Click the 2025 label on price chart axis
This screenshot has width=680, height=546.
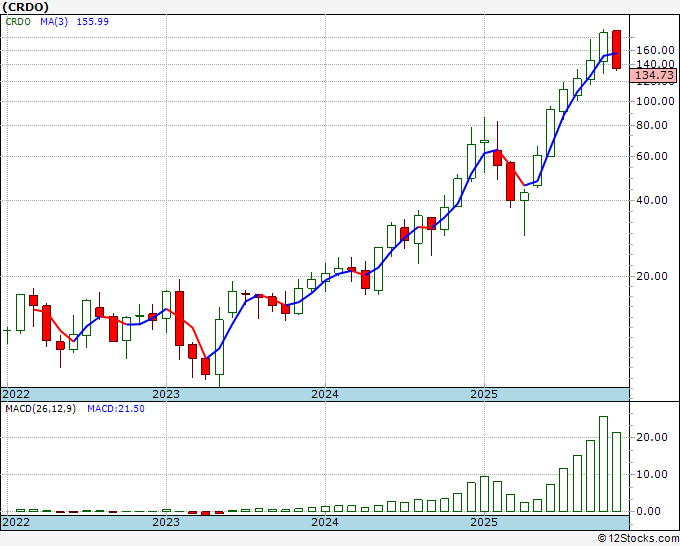click(484, 394)
